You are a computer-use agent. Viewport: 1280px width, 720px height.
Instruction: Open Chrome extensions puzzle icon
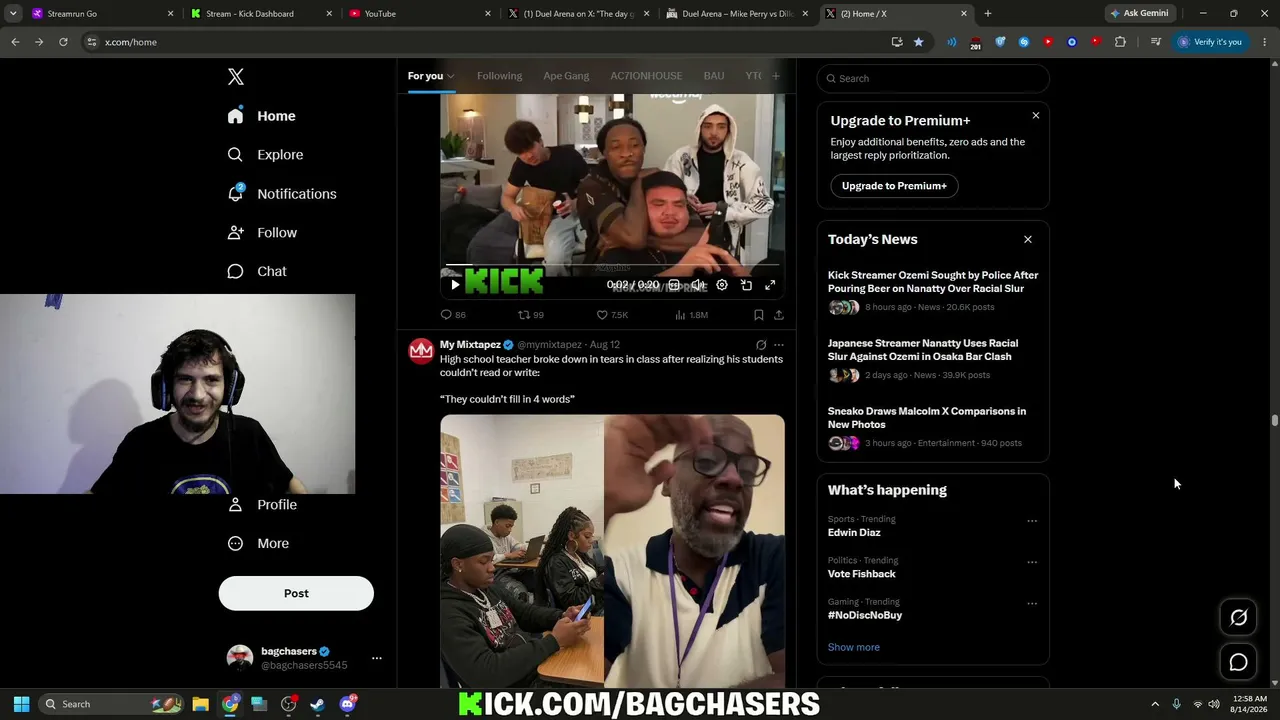click(x=1120, y=42)
